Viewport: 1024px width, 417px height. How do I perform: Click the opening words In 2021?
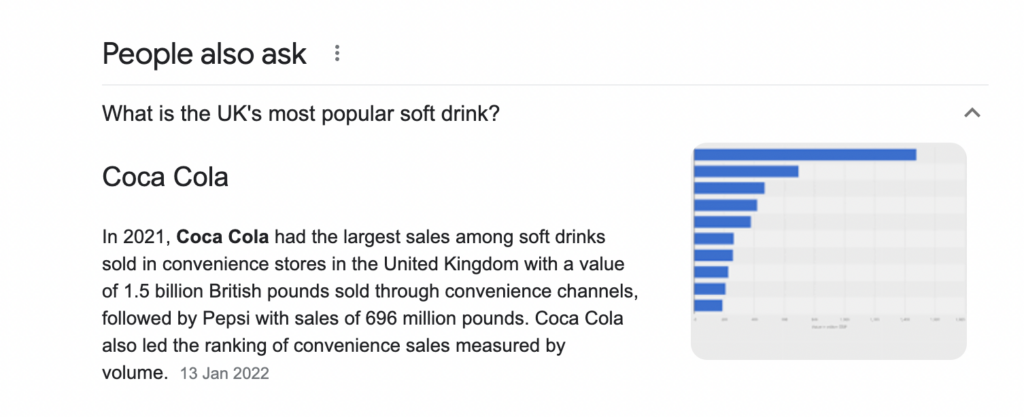pyautogui.click(x=137, y=236)
